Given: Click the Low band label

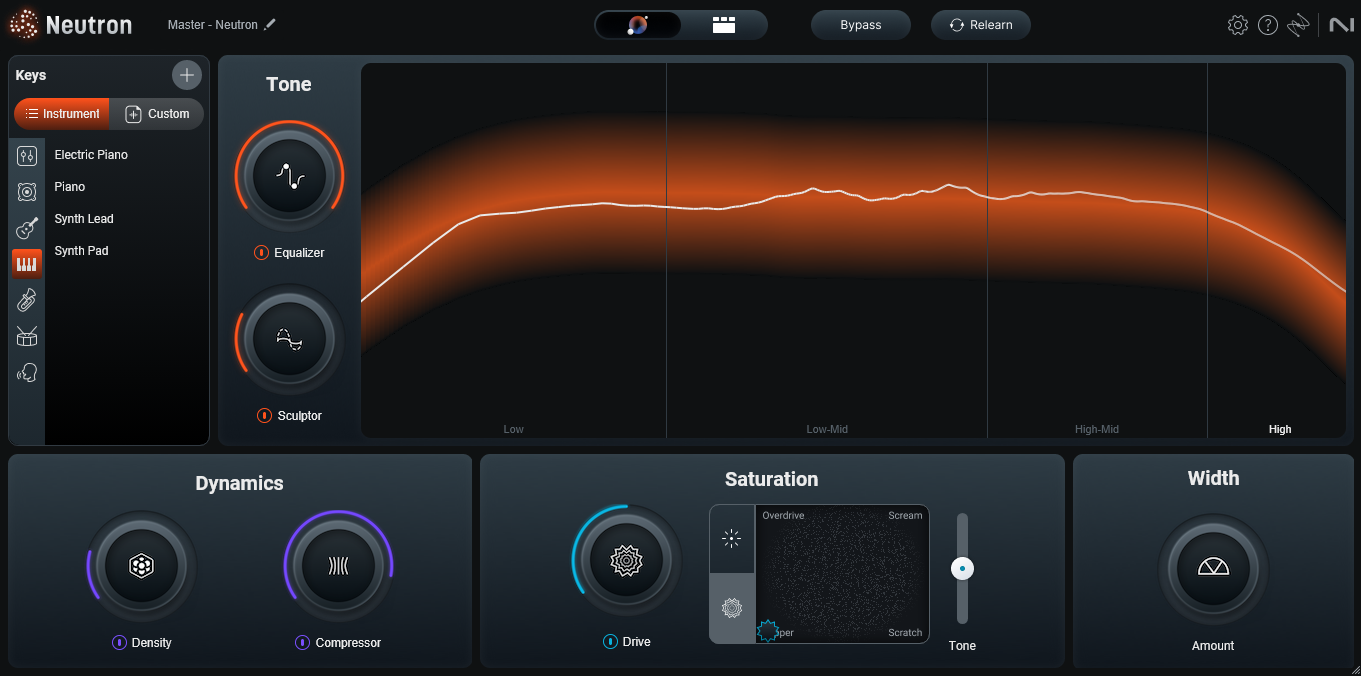Looking at the screenshot, I should point(513,429).
